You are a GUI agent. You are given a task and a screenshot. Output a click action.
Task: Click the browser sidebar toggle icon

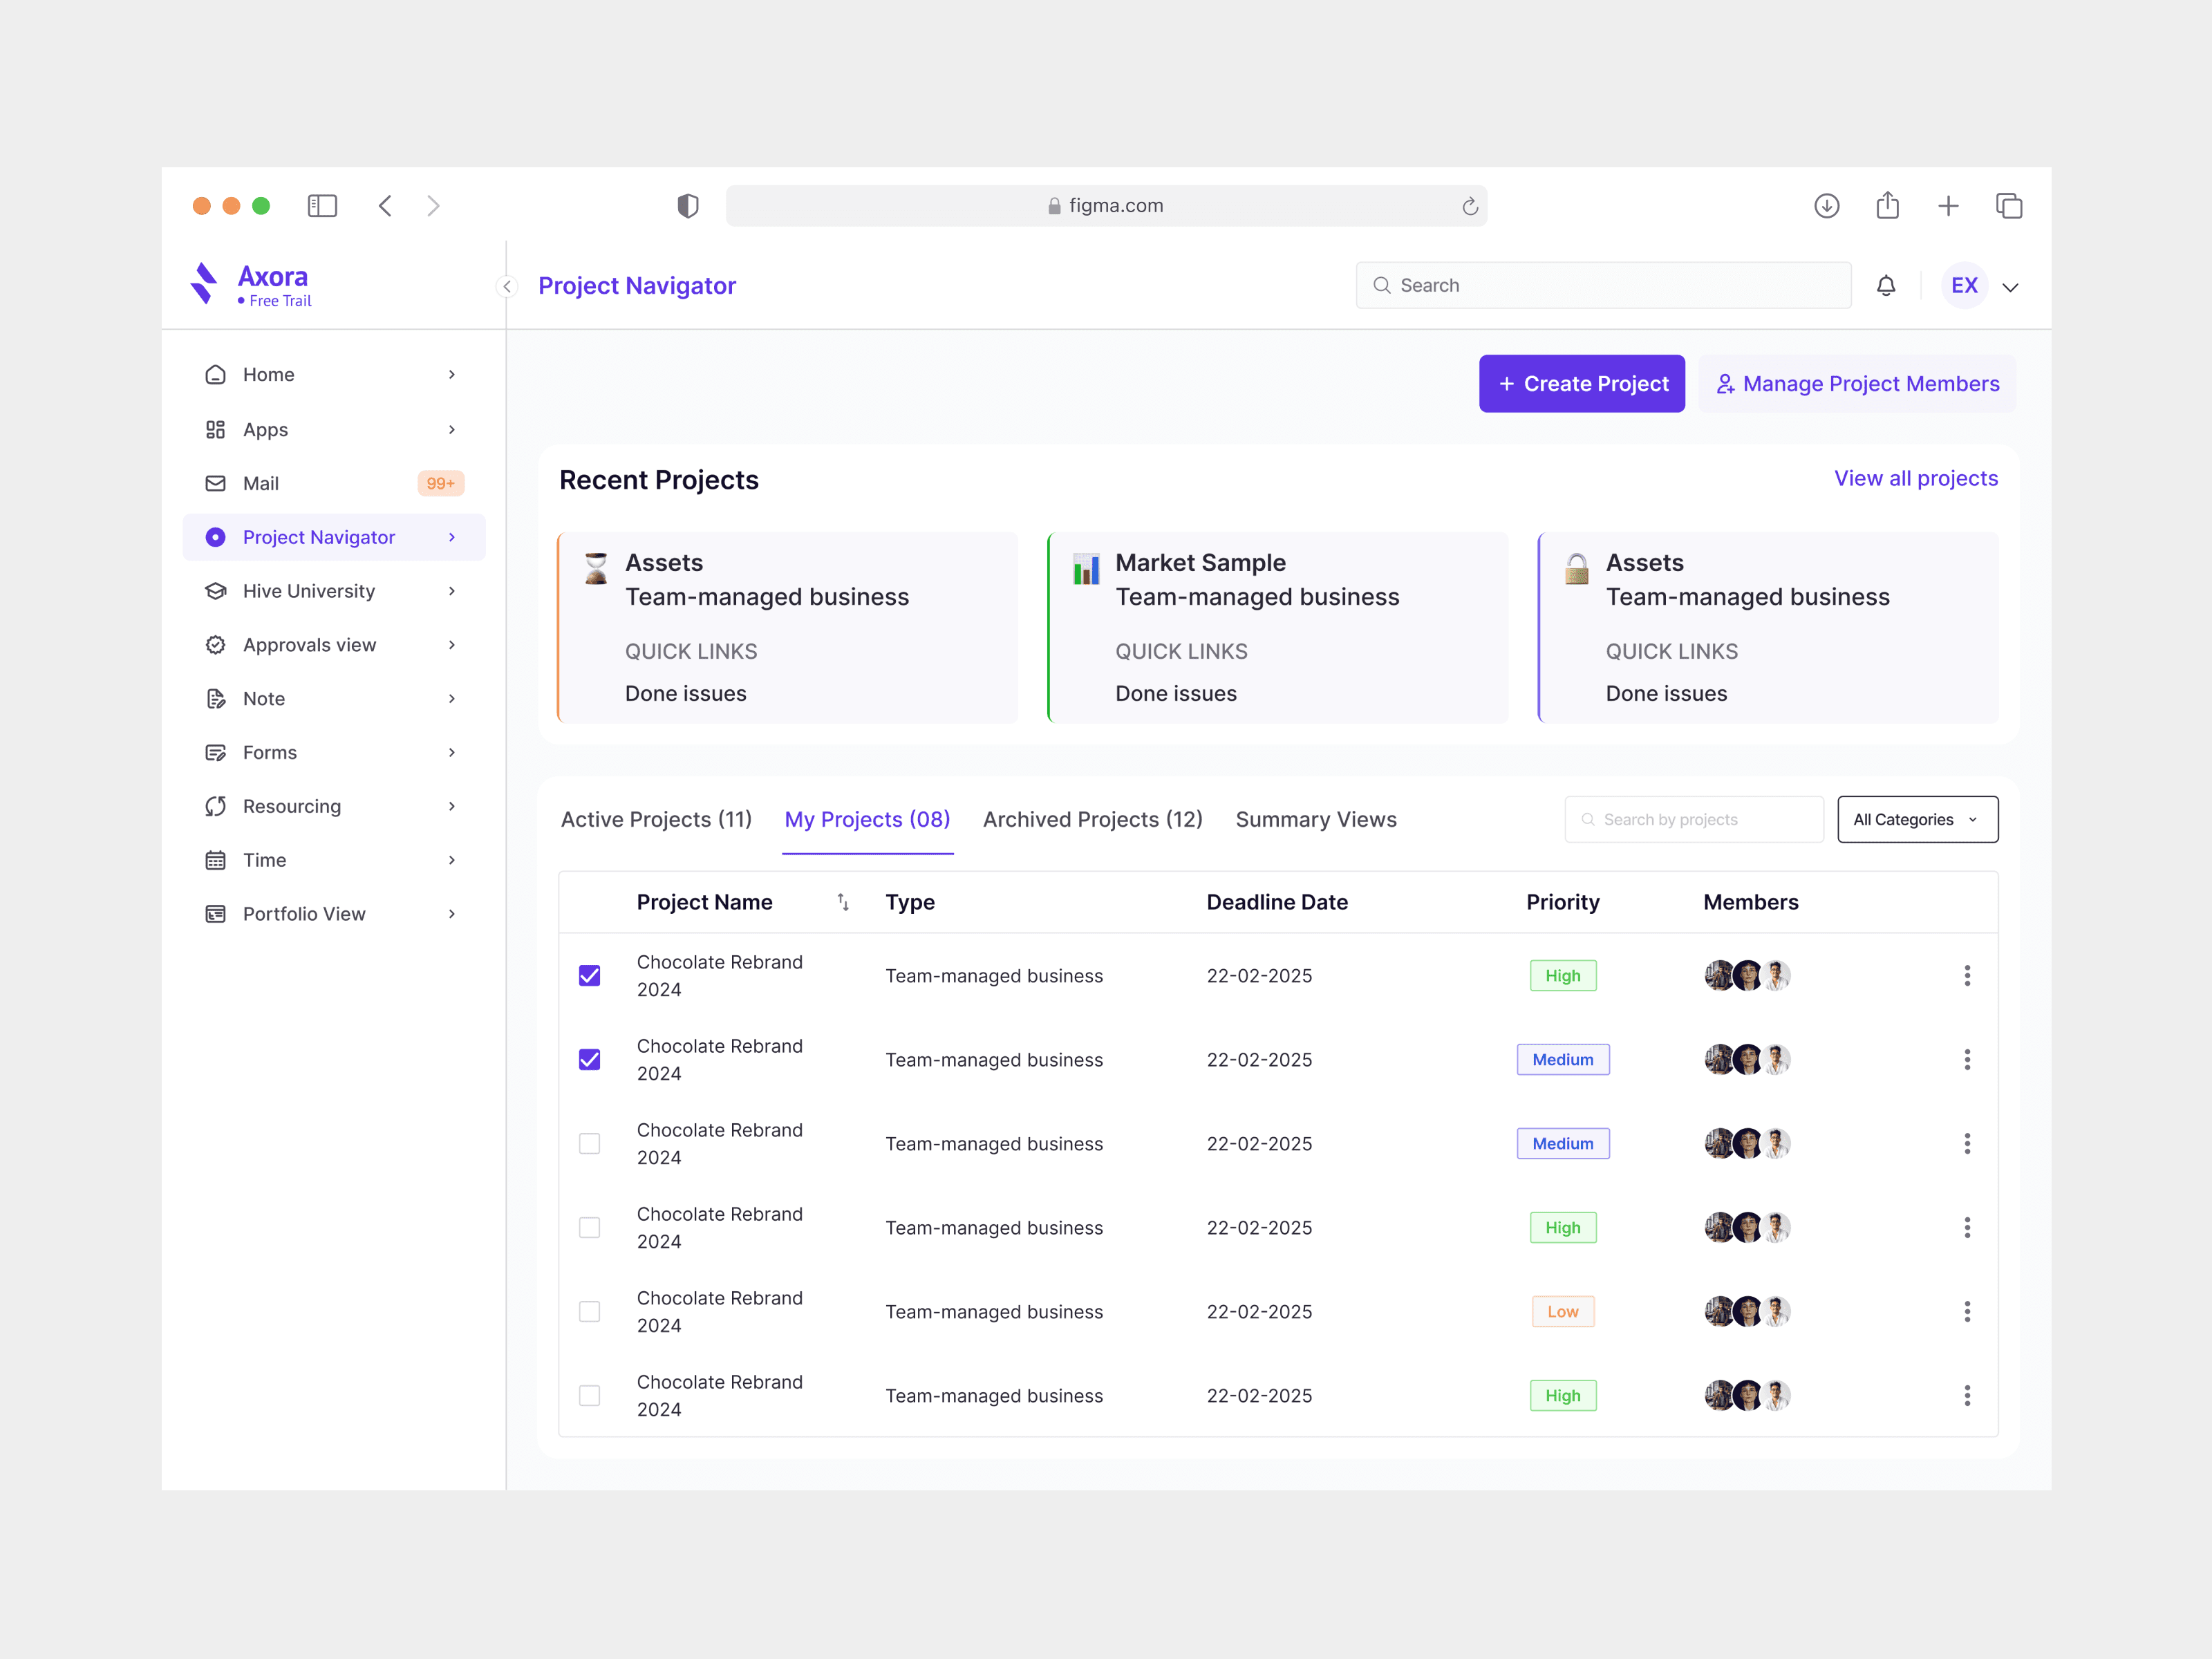[322, 206]
